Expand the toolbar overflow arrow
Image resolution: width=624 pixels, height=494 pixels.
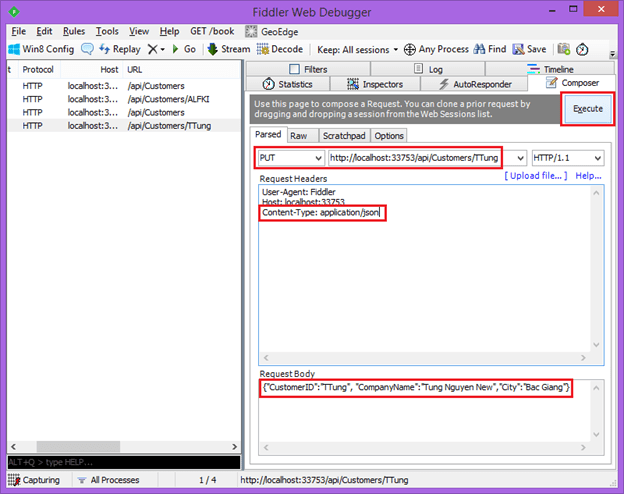point(613,54)
